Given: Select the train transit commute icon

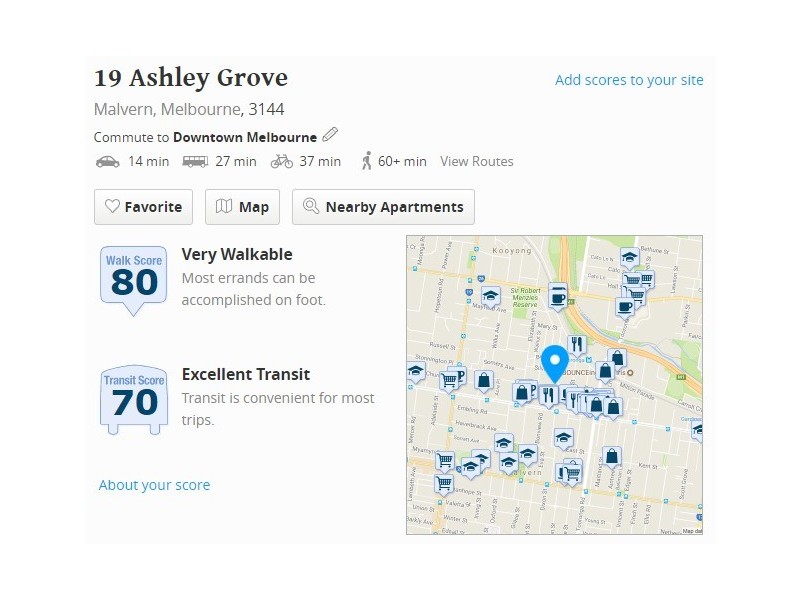Looking at the screenshot, I should point(194,161).
